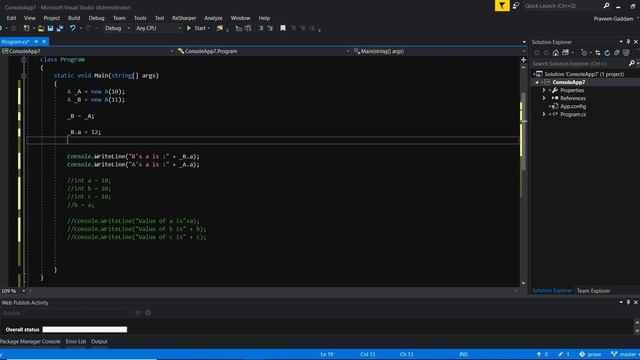Screen dimensions: 640x360
Task: Click the master branch indicator in status bar
Action: (x=623, y=354)
